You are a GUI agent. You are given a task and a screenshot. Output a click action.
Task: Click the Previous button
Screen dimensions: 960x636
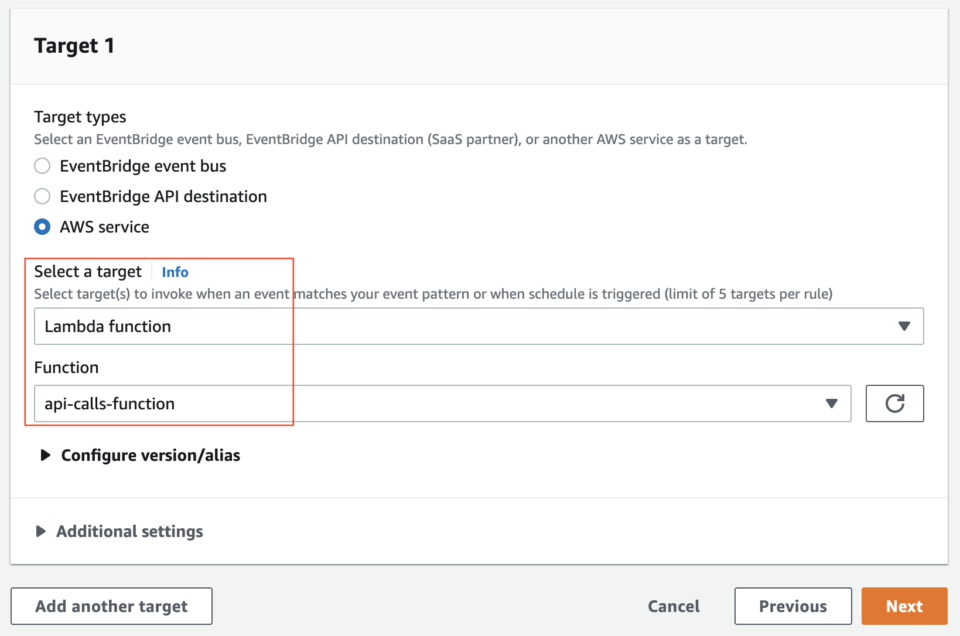[x=792, y=605]
